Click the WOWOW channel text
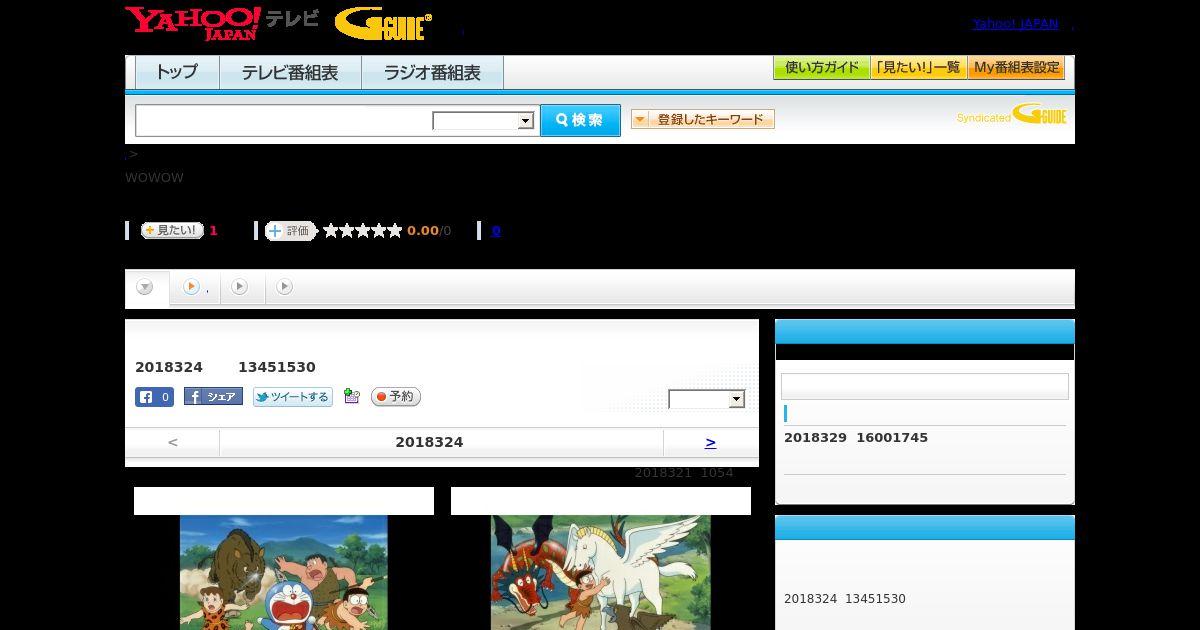Screen dimensions: 1200x630 pos(154,178)
